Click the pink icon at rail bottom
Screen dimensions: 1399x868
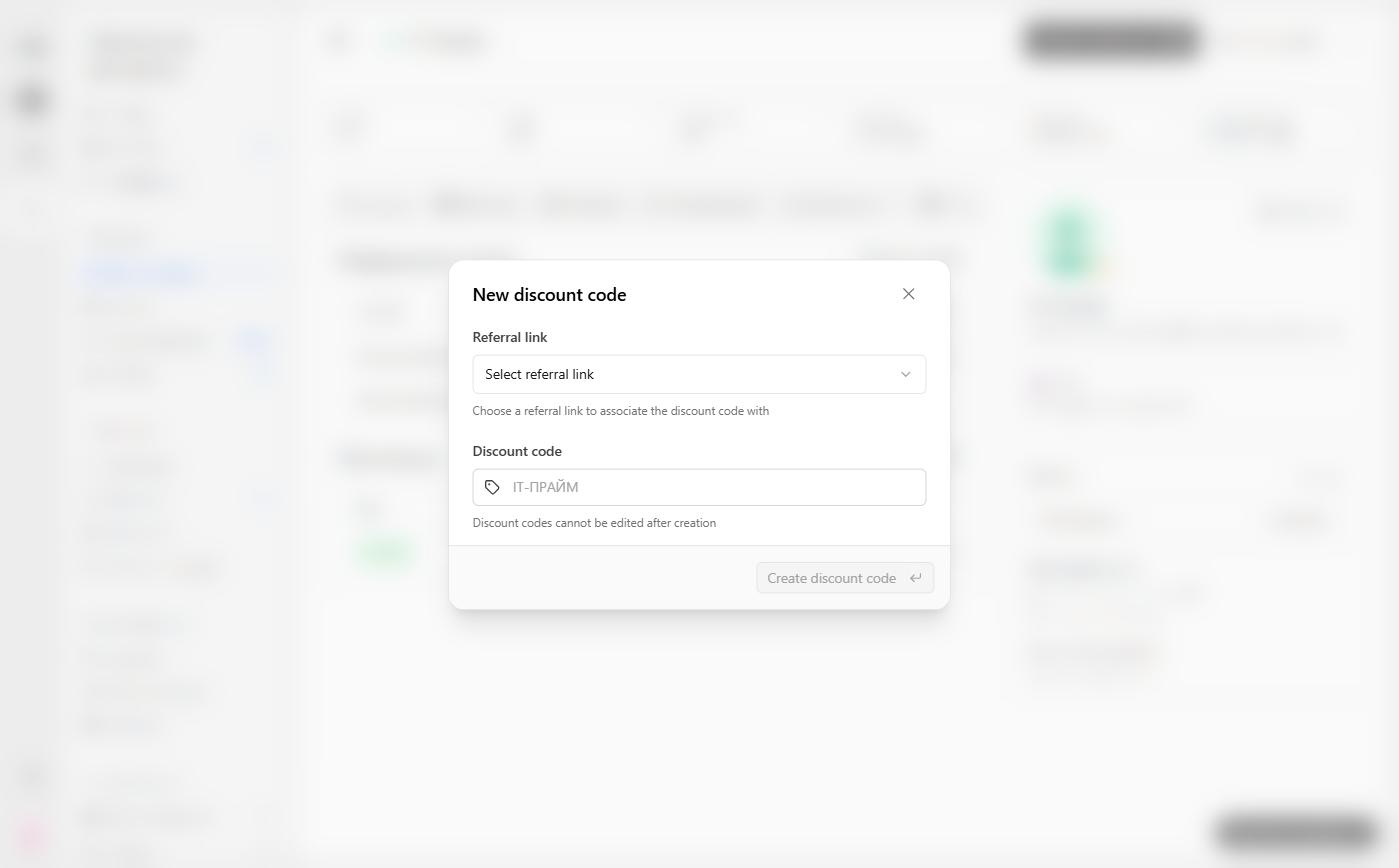pyautogui.click(x=32, y=836)
